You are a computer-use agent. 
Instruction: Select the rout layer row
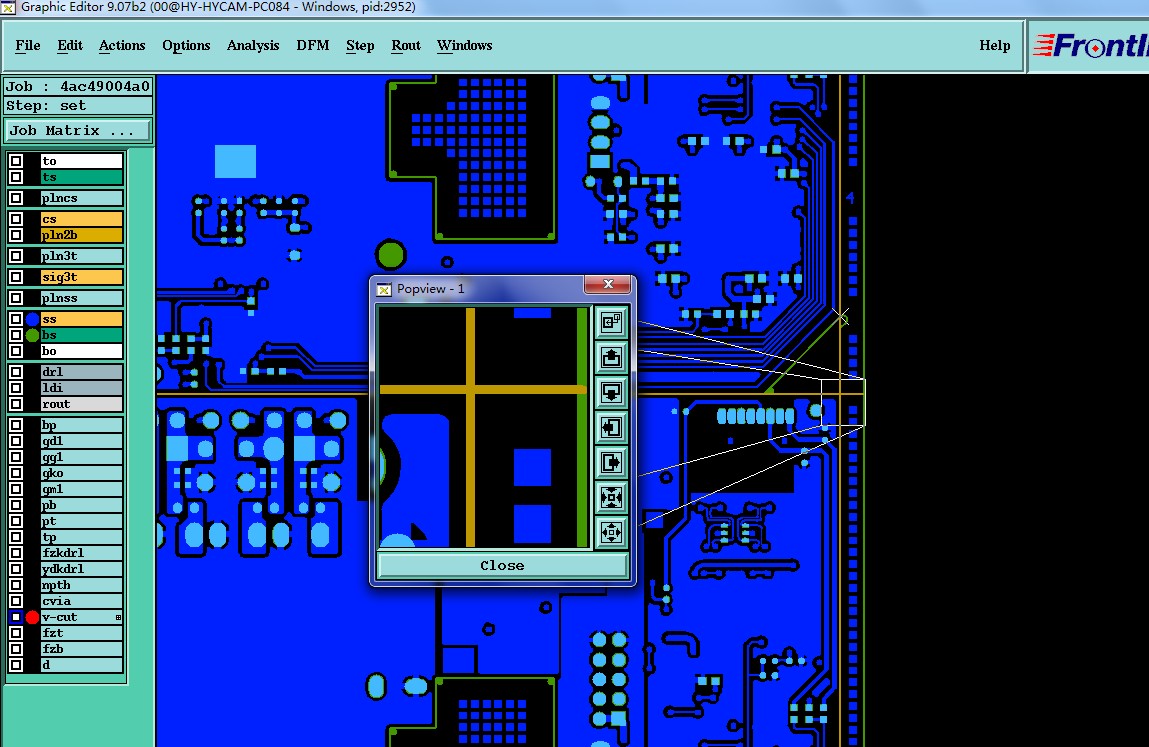[x=81, y=404]
